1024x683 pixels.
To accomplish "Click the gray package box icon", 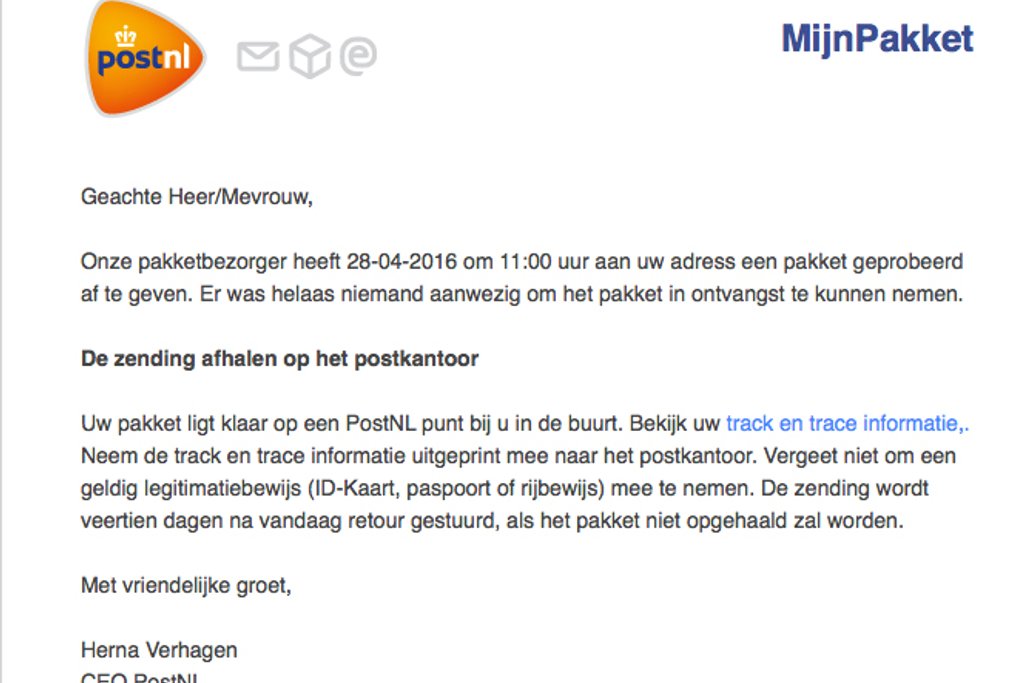I will [x=310, y=57].
